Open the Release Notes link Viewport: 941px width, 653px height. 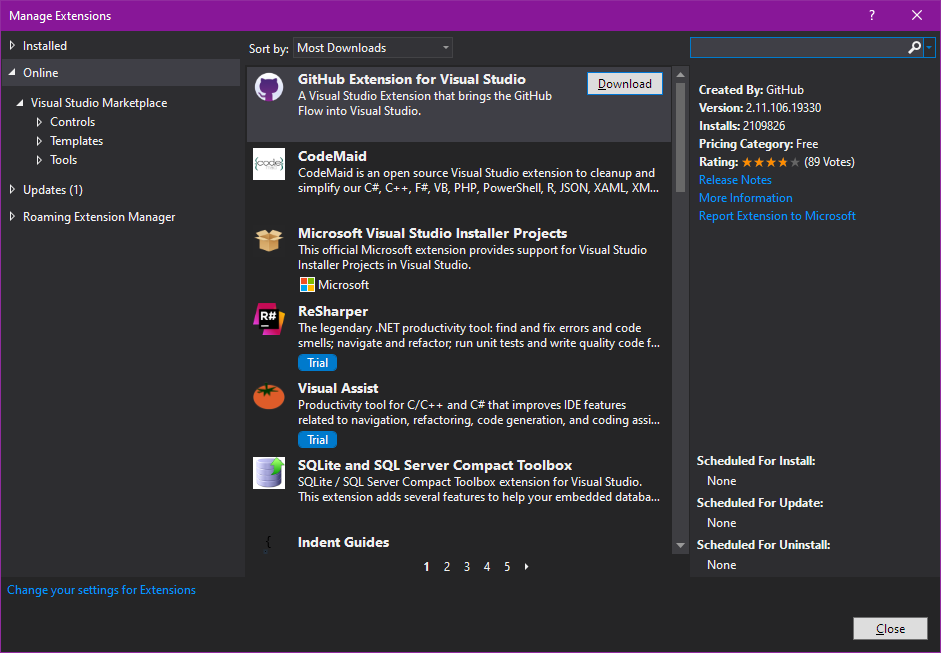pos(735,180)
